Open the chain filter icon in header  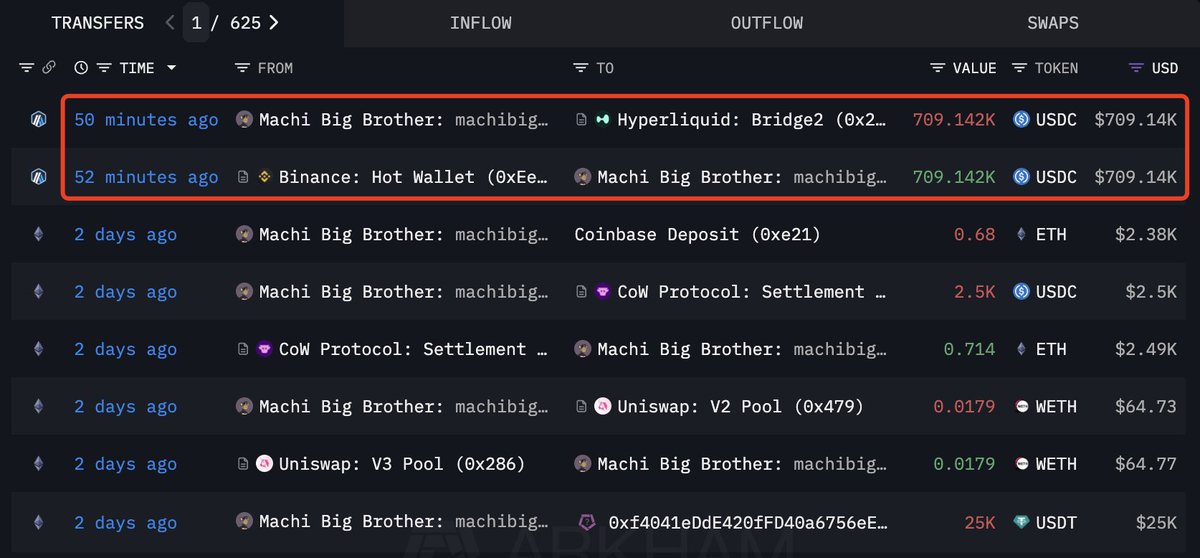[27, 68]
